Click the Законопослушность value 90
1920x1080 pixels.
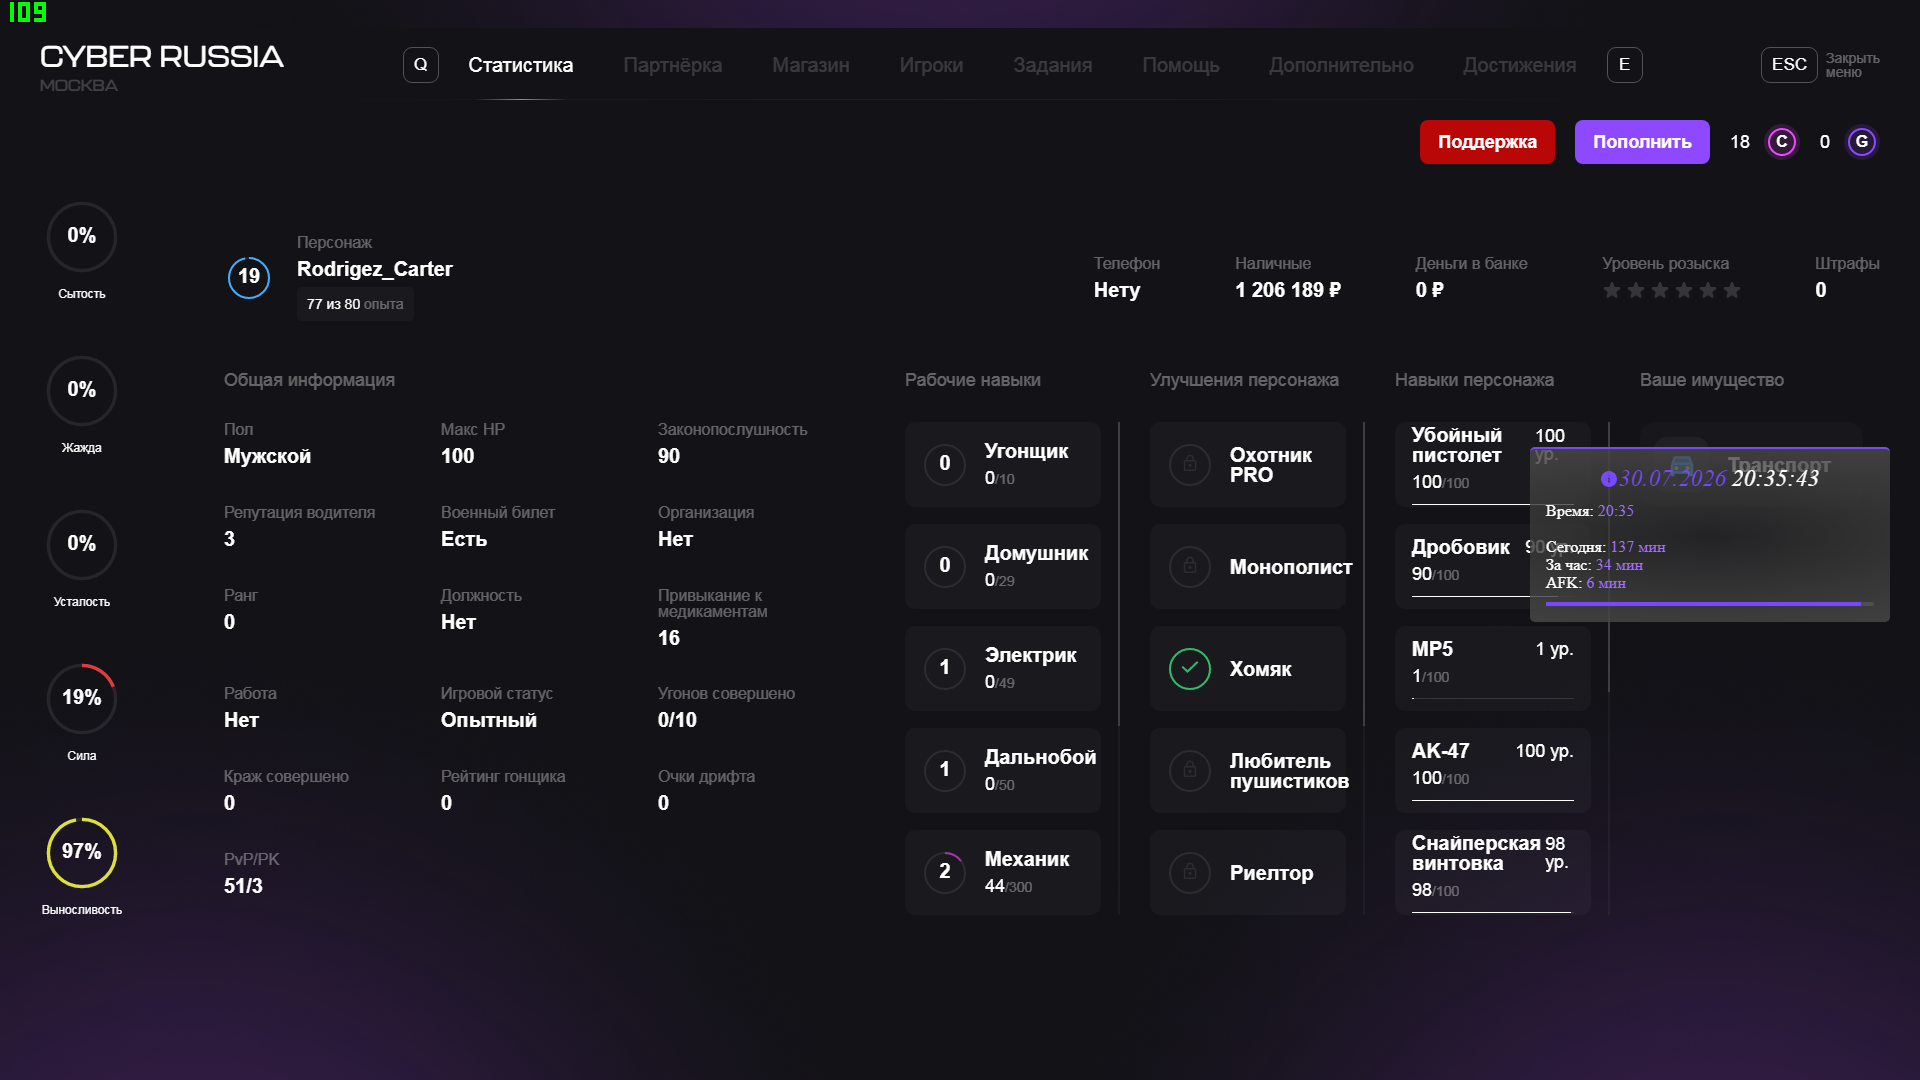coord(669,456)
